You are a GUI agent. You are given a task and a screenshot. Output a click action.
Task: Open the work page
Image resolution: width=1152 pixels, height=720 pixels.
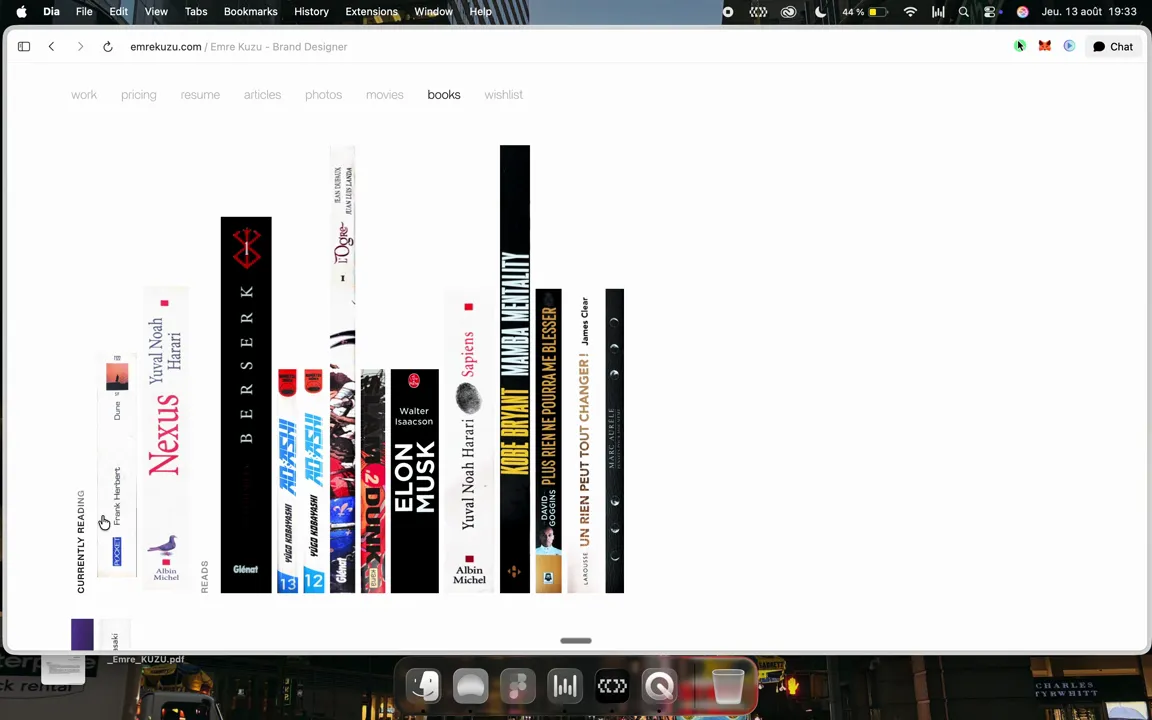(84, 95)
